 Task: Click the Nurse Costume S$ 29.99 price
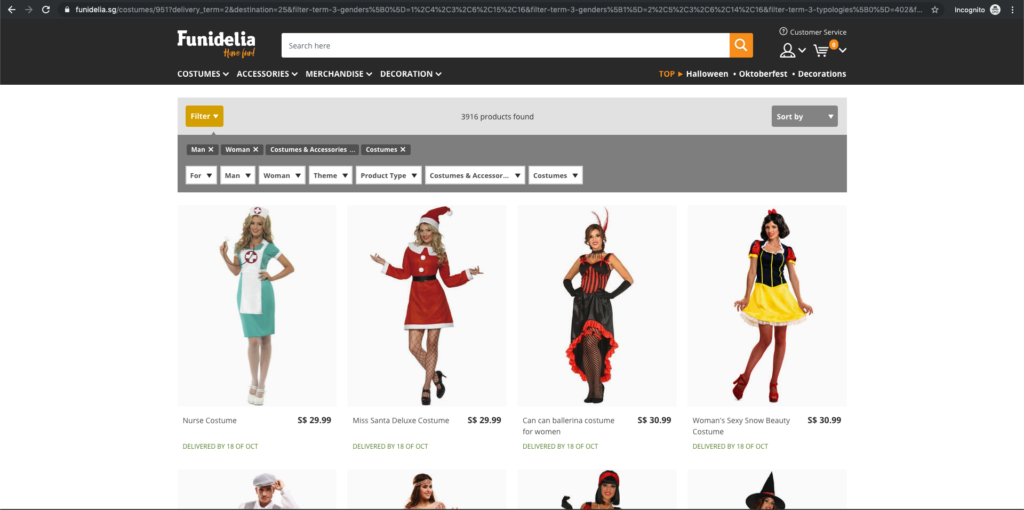(x=314, y=420)
